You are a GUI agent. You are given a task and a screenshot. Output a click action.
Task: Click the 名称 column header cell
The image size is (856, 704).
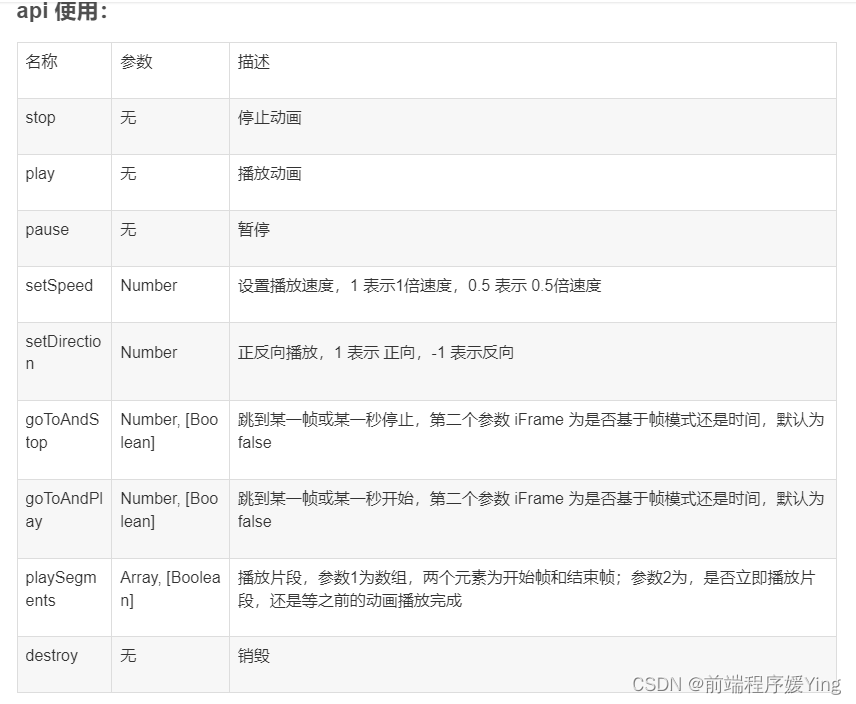point(64,70)
